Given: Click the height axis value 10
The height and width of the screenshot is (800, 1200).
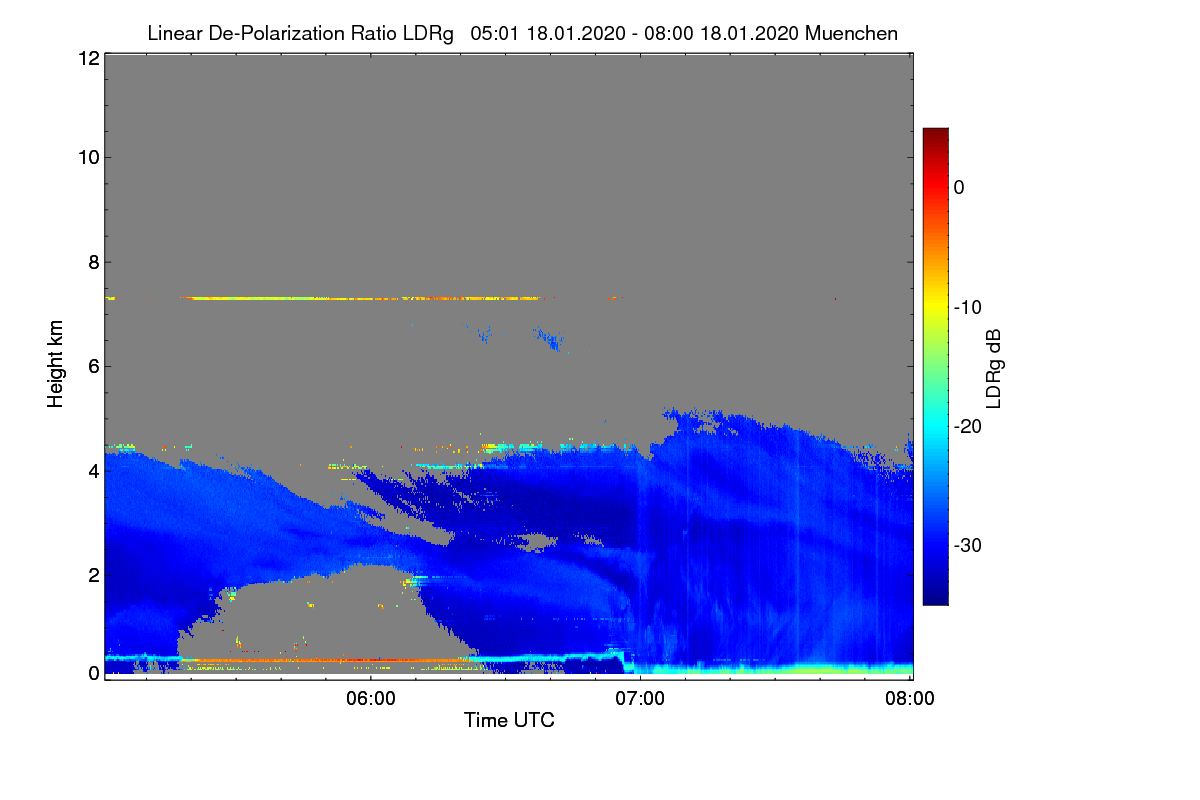Looking at the screenshot, I should click(87, 157).
